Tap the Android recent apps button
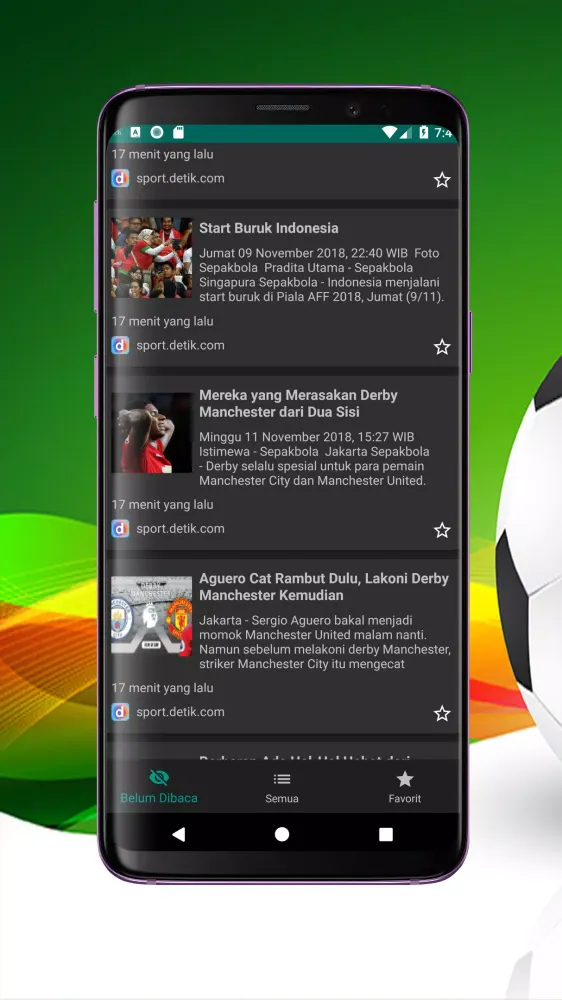This screenshot has height=1000, width=562. tap(385, 834)
